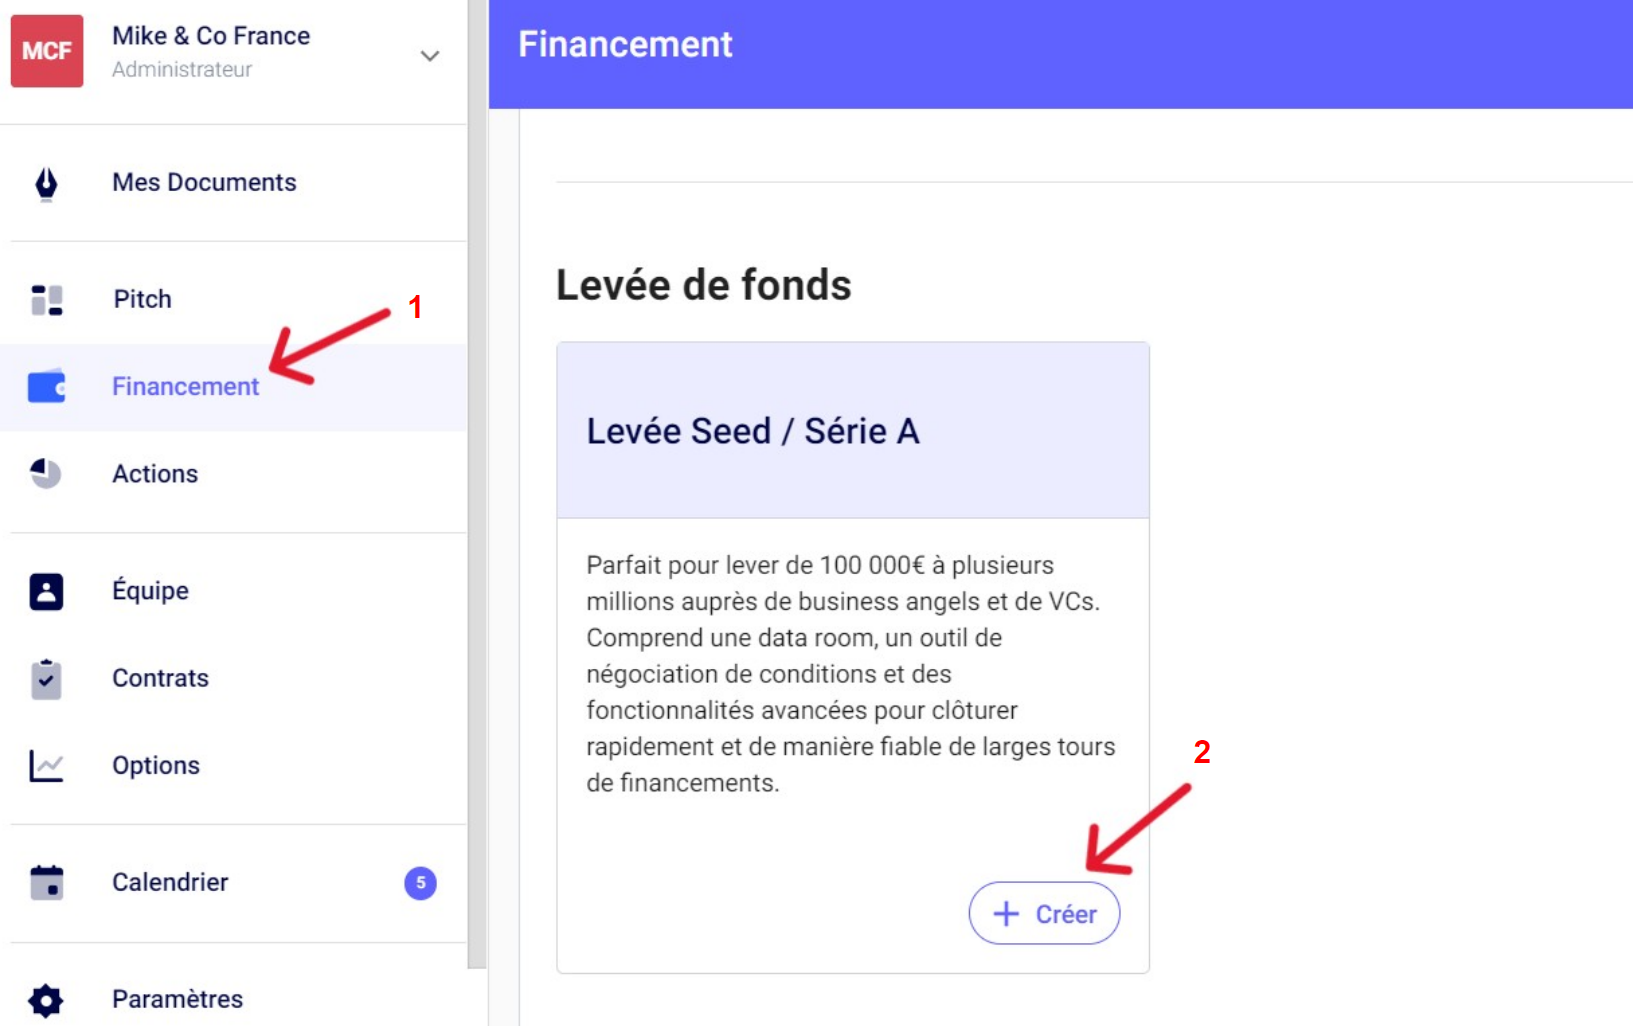The image size is (1633, 1026).
Task: Open the Équipe menu entry
Action: (150, 591)
